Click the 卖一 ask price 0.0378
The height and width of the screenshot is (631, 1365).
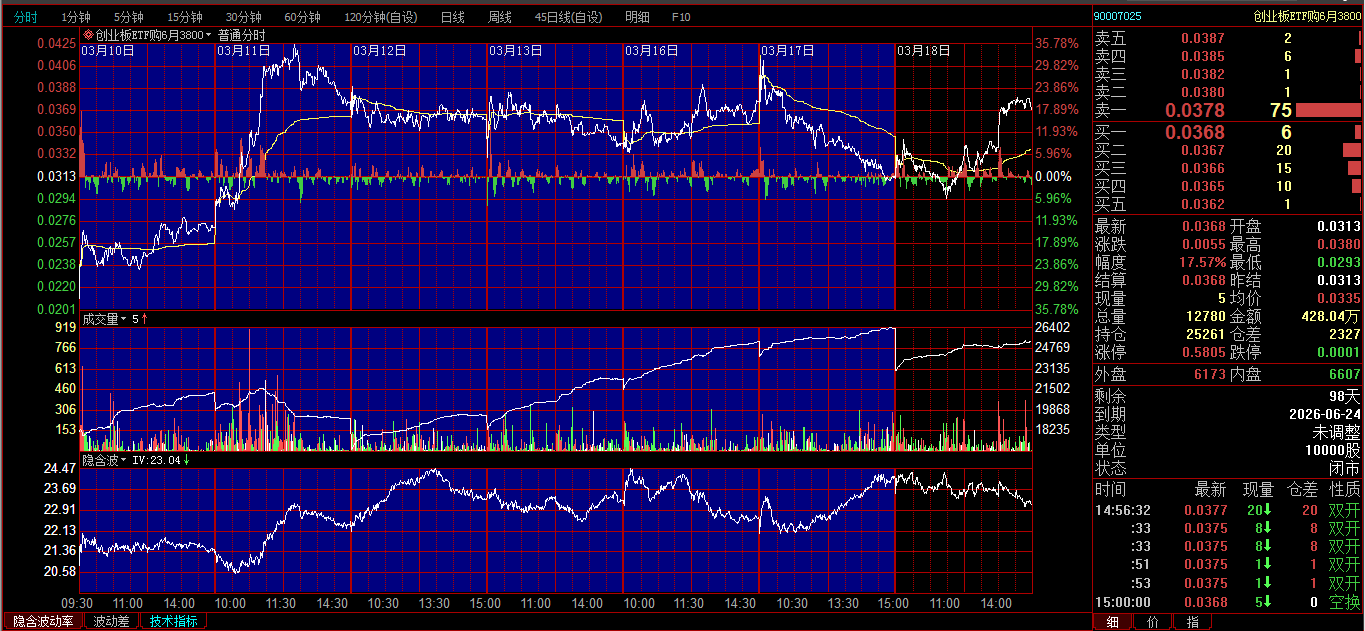(1194, 110)
